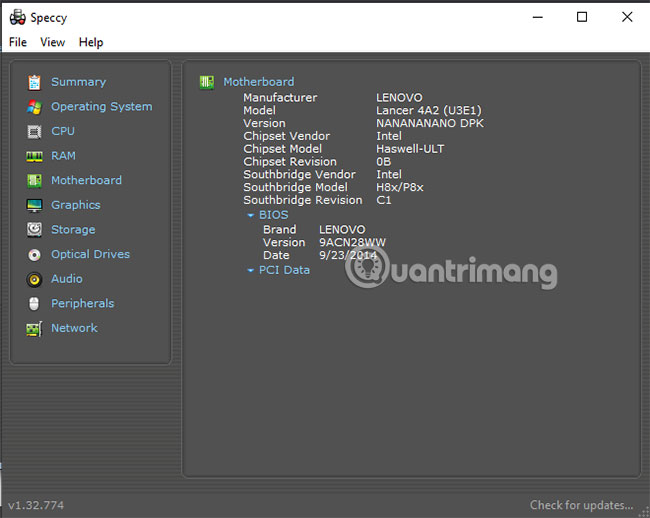650x518 pixels.
Task: Click the version value NANANANANO DPK
Action: 430,123
